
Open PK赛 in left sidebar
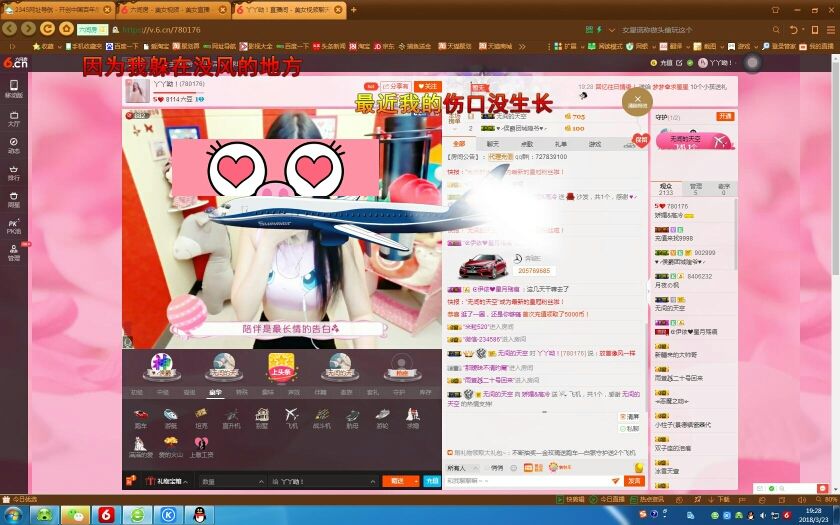pos(13,226)
